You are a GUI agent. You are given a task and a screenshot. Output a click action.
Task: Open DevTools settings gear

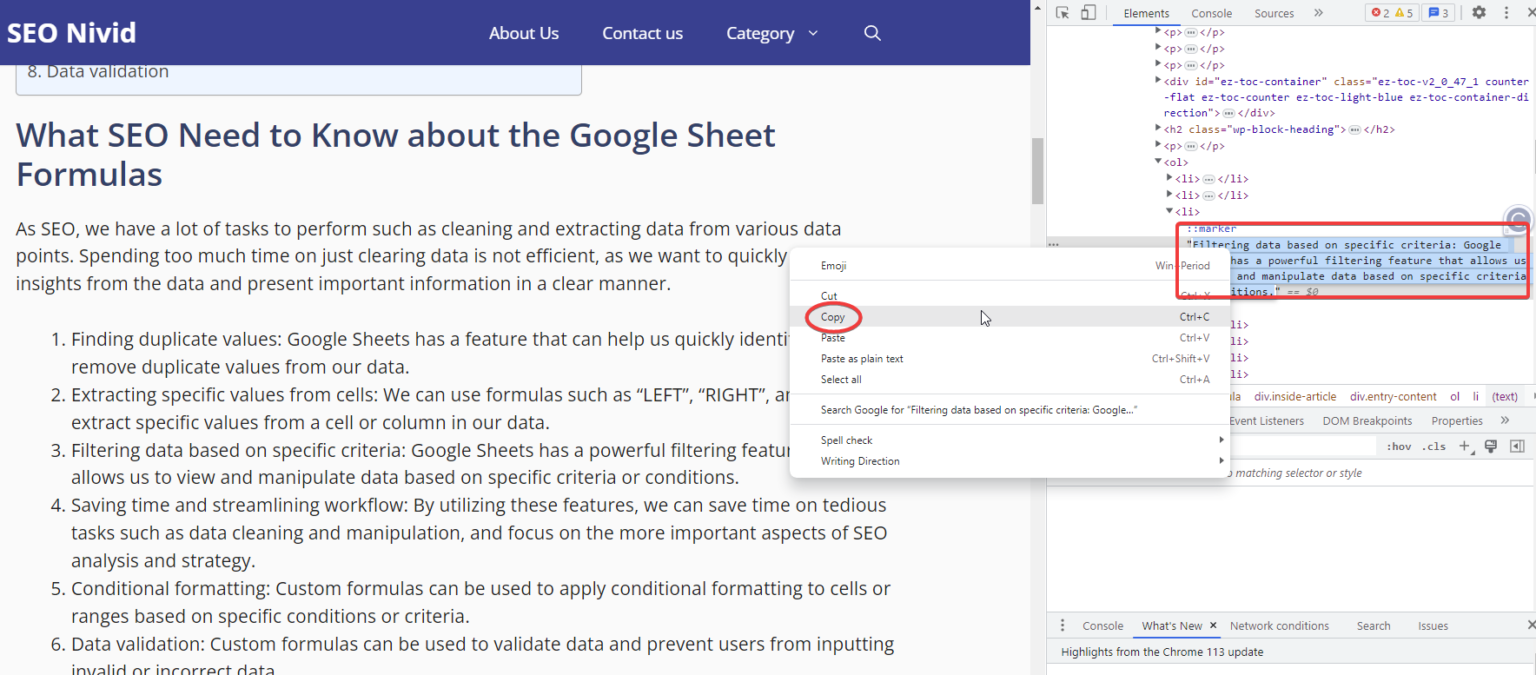coord(1481,12)
